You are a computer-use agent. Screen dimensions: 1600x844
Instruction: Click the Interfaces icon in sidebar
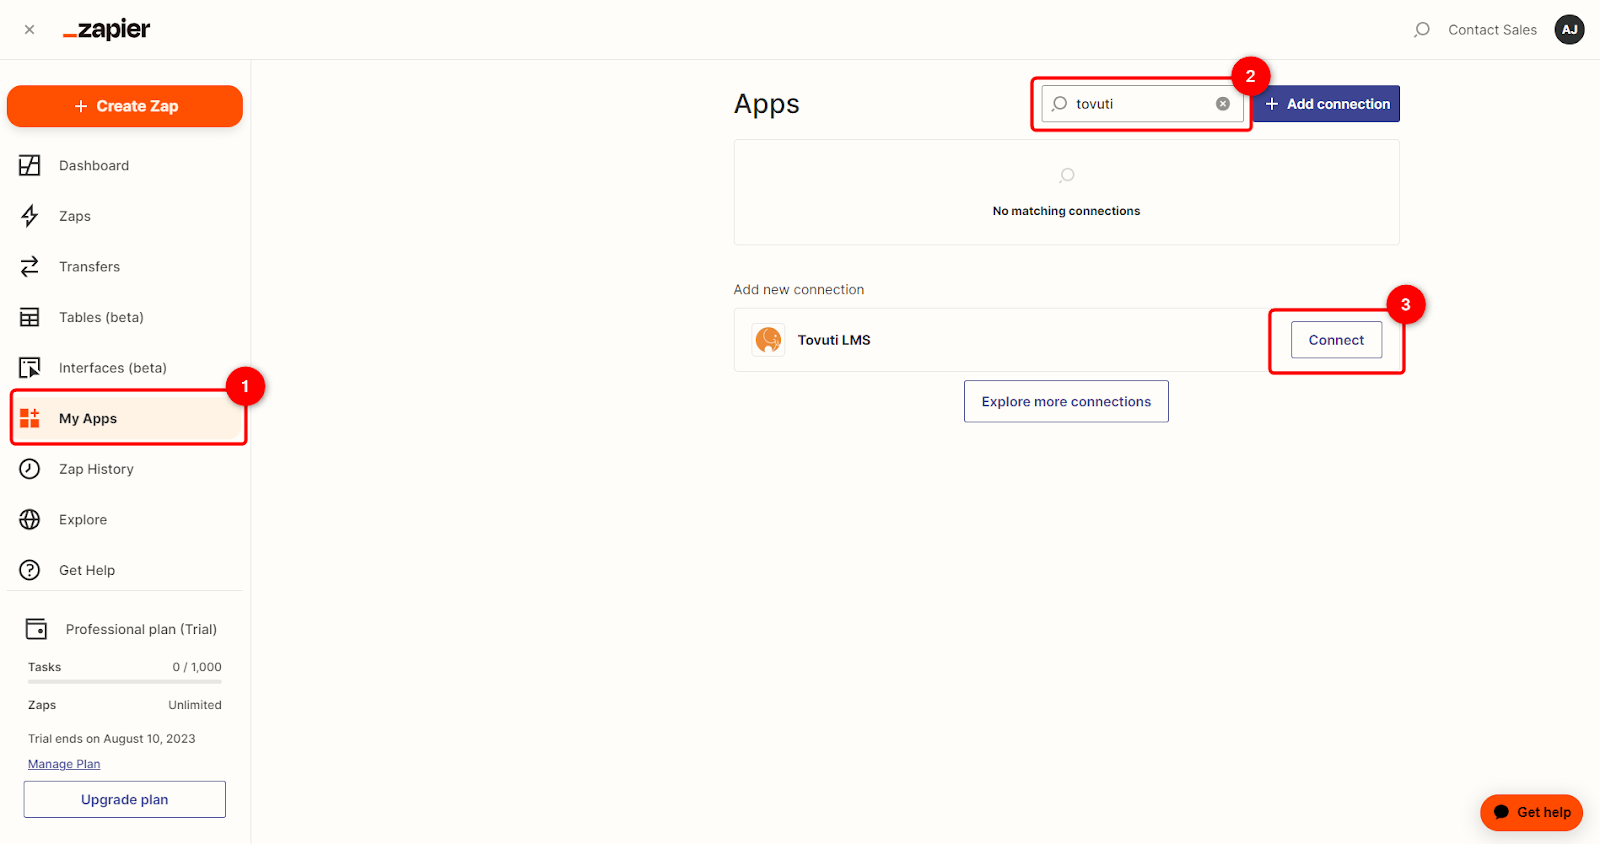(x=30, y=368)
